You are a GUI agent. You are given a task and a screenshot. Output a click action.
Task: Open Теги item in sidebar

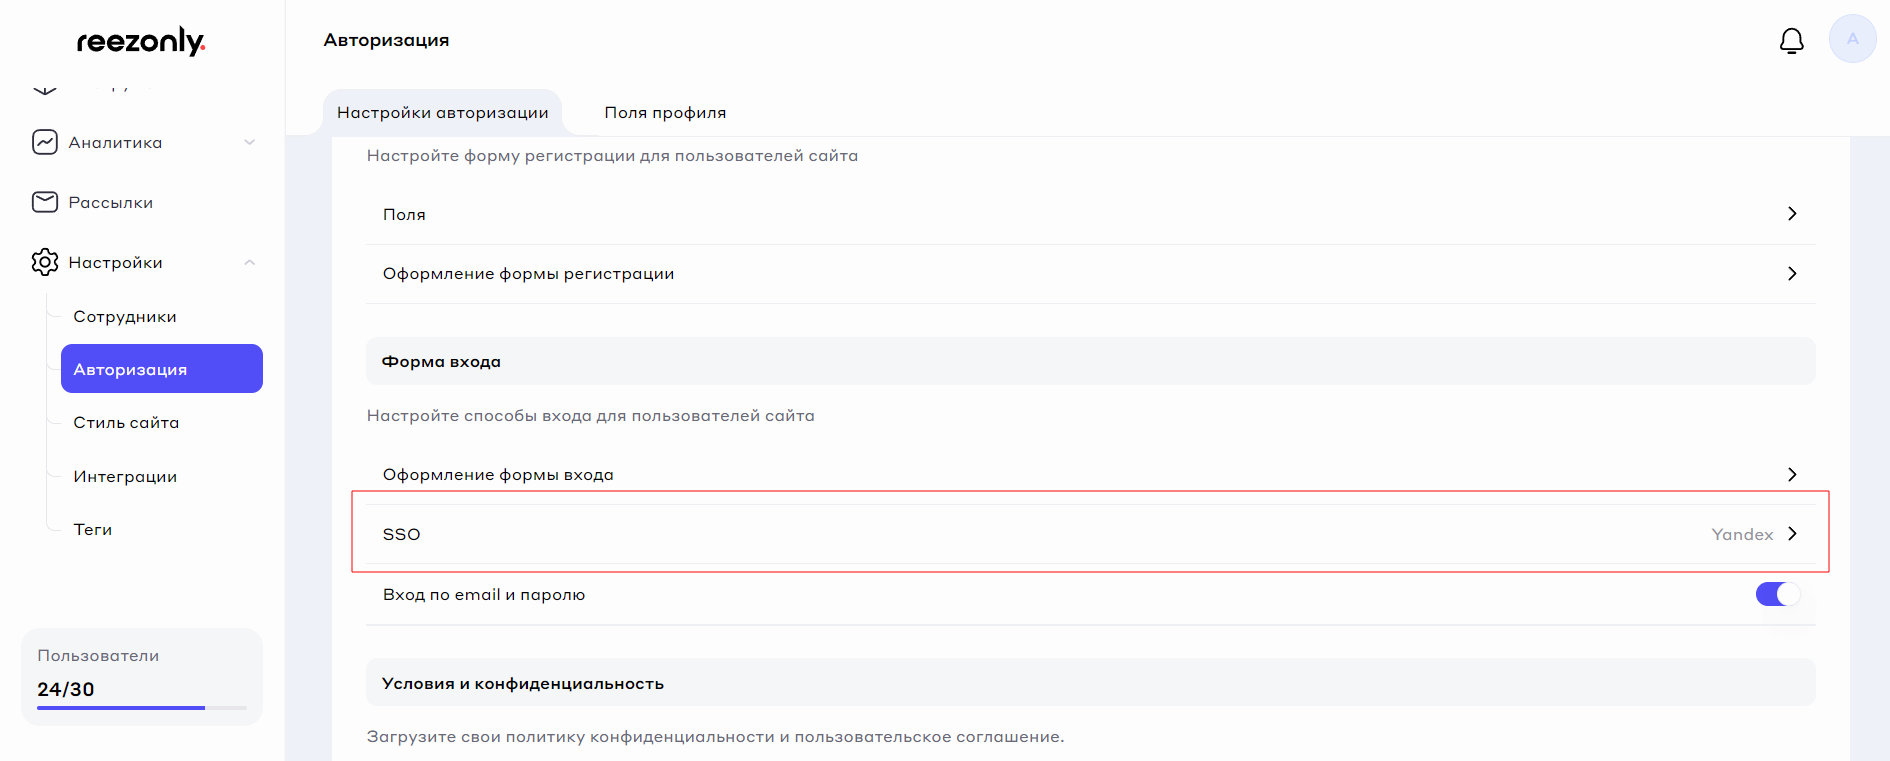point(93,530)
